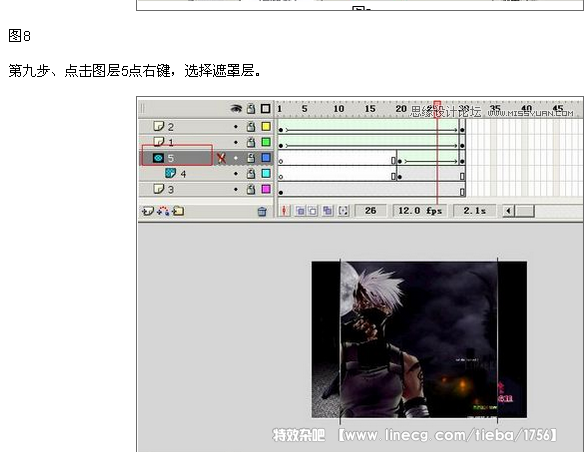587x452 pixels.
Task: Click the Center Frame icon
Action: pos(284,211)
